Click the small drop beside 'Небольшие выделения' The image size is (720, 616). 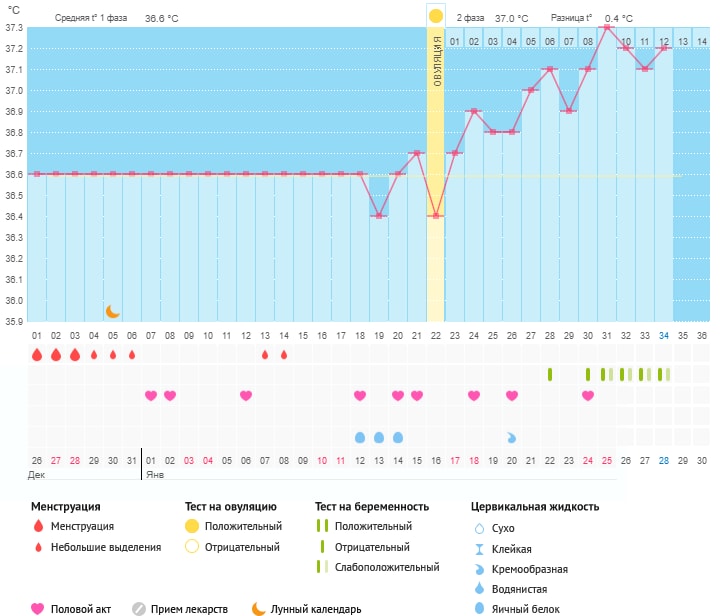(39, 547)
